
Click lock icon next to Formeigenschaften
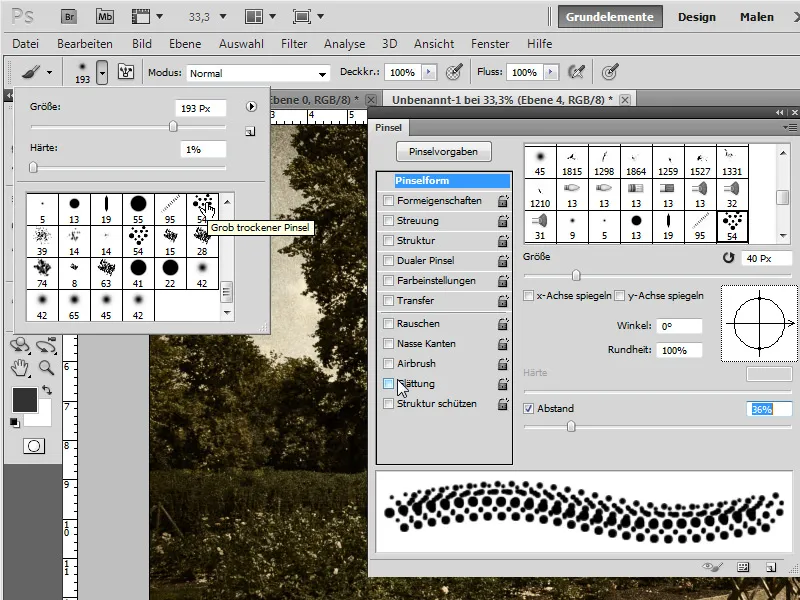pyautogui.click(x=503, y=201)
